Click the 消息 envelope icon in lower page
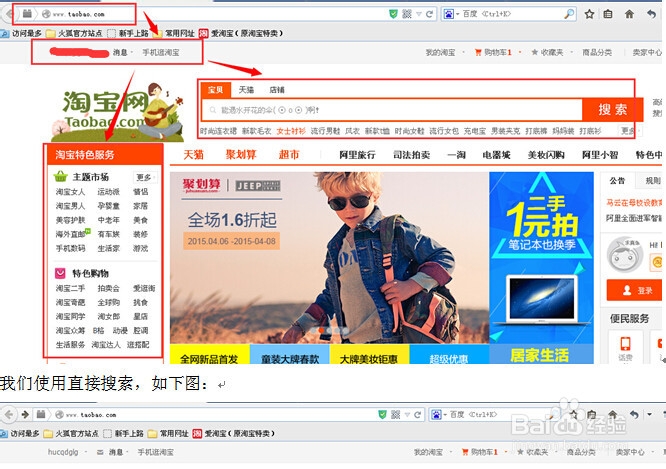The height and width of the screenshot is (469, 666). pyautogui.click(x=100, y=452)
